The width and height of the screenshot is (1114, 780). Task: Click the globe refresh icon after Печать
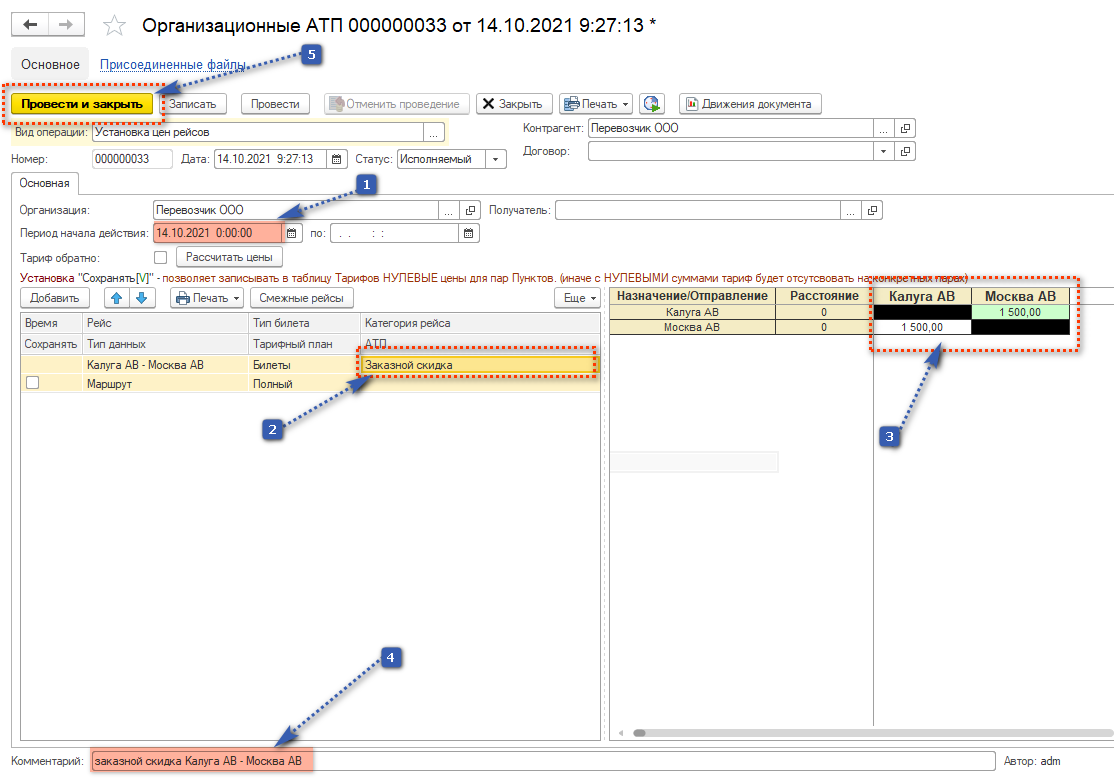[652, 104]
